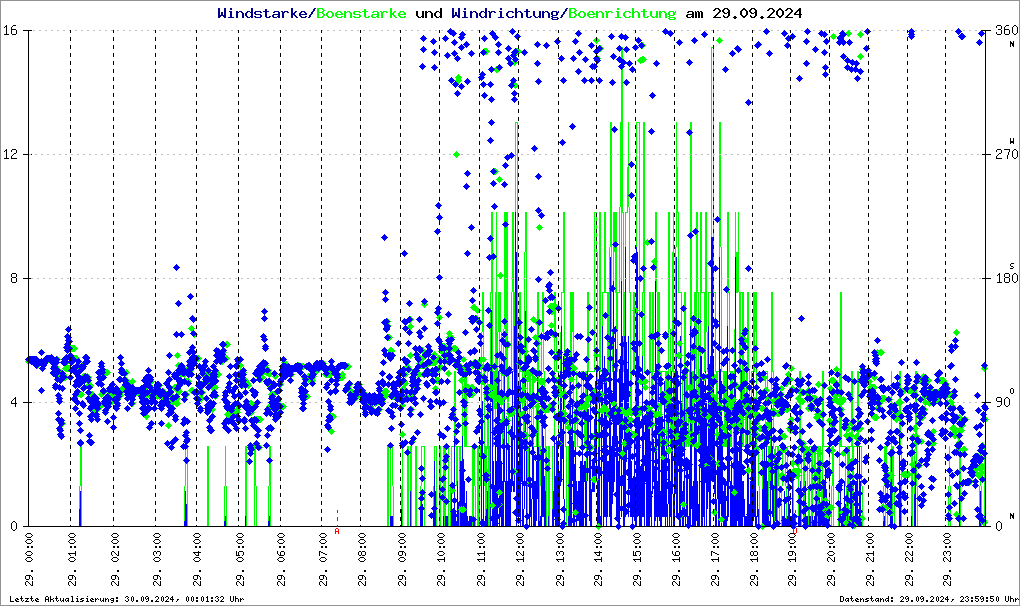The width and height of the screenshot is (1020, 606).
Task: Click the left axis value '8'
Action: tap(13, 278)
